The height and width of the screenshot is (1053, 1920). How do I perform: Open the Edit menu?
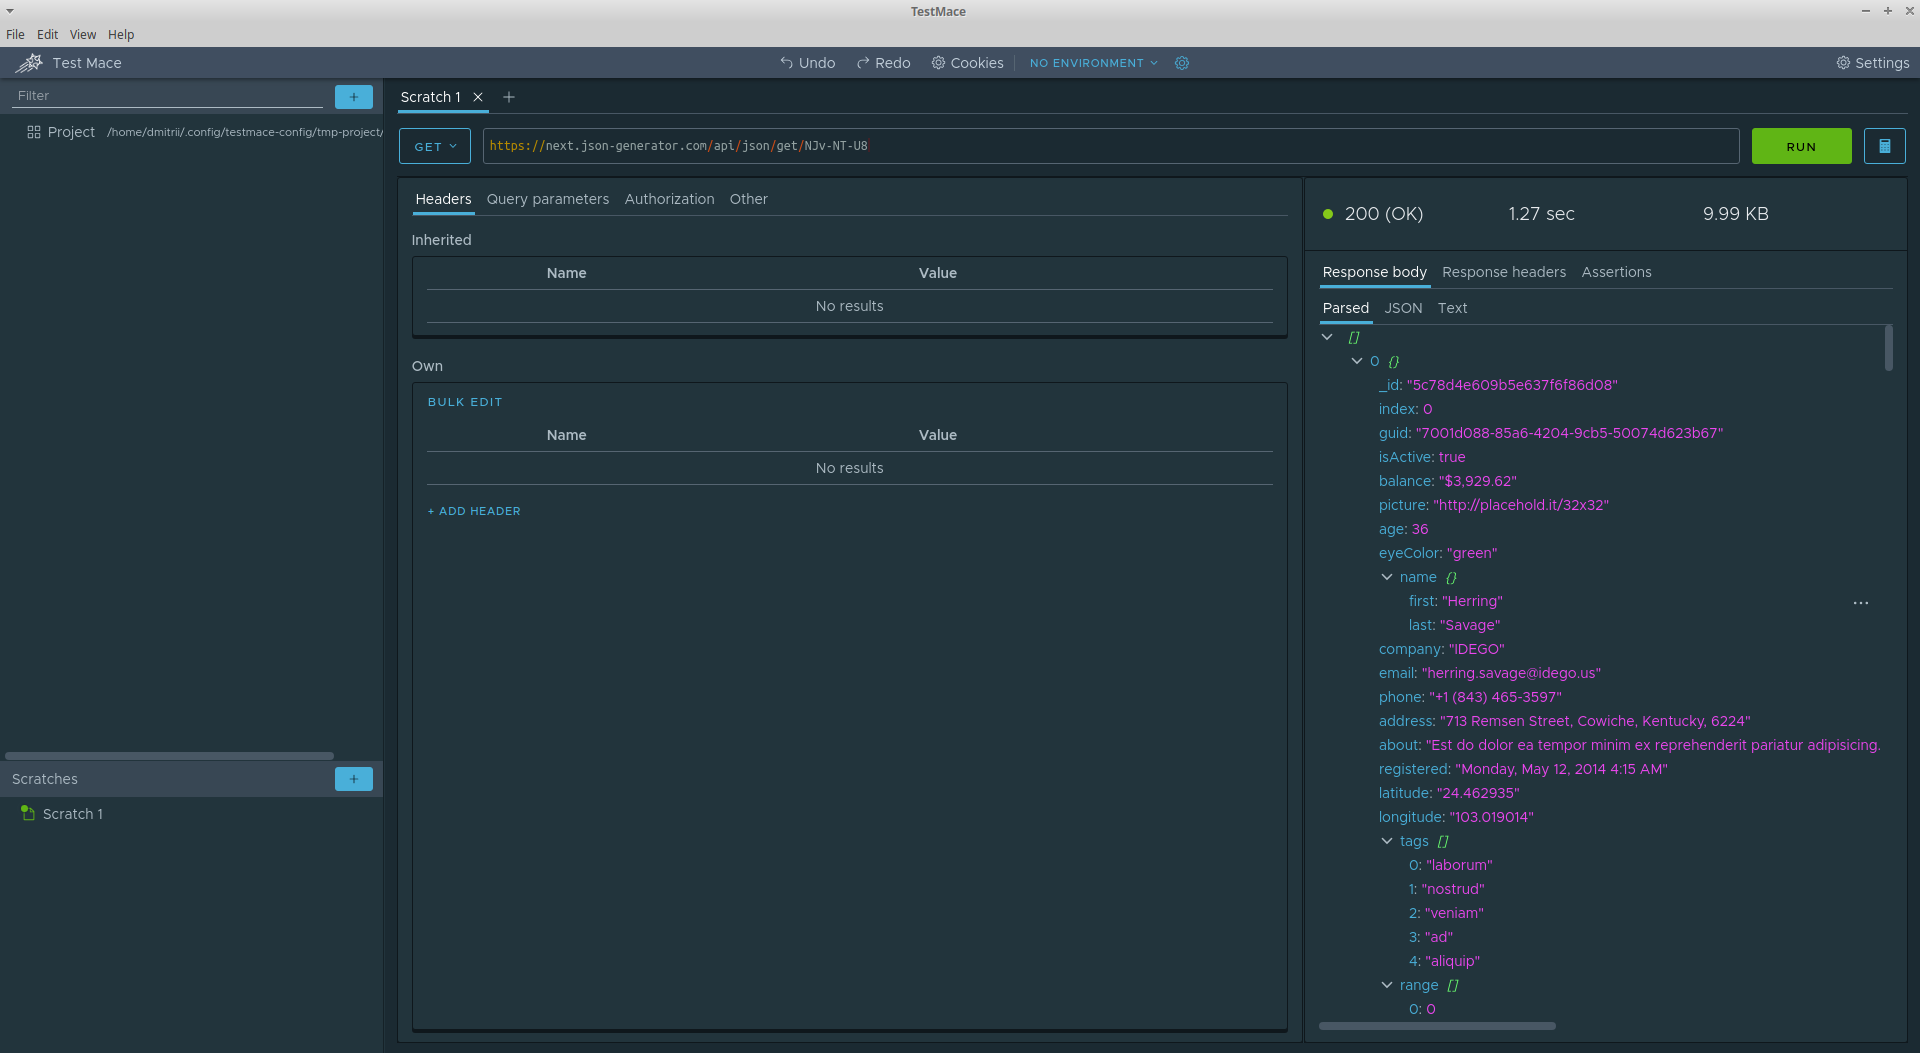coord(48,34)
